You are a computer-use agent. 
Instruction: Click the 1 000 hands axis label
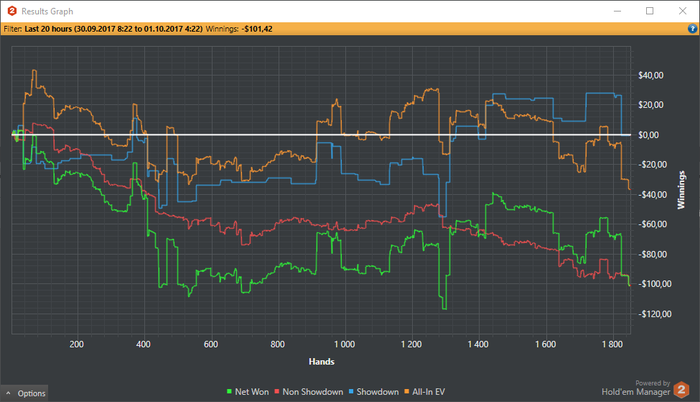click(345, 344)
